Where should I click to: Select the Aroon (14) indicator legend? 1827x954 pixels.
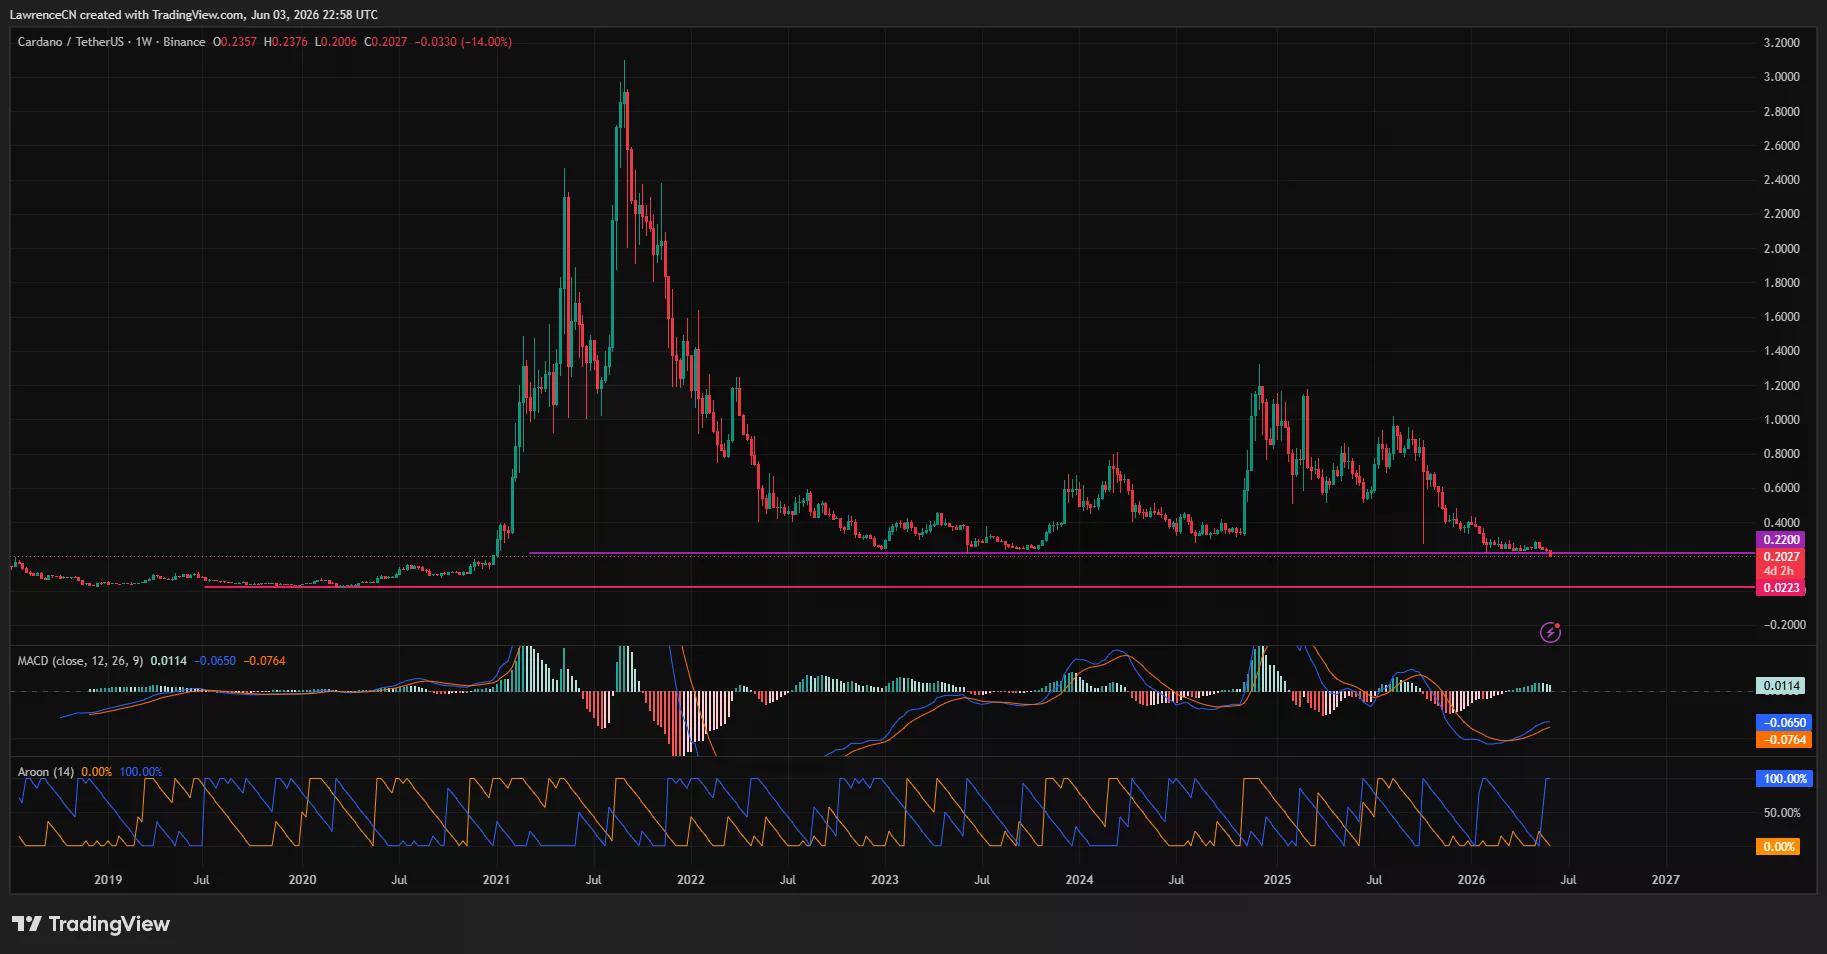46,772
